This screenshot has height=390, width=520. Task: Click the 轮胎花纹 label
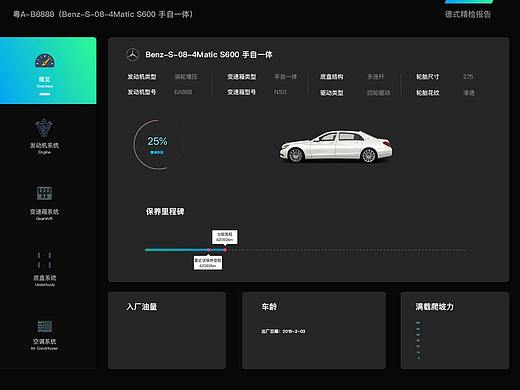pos(428,93)
